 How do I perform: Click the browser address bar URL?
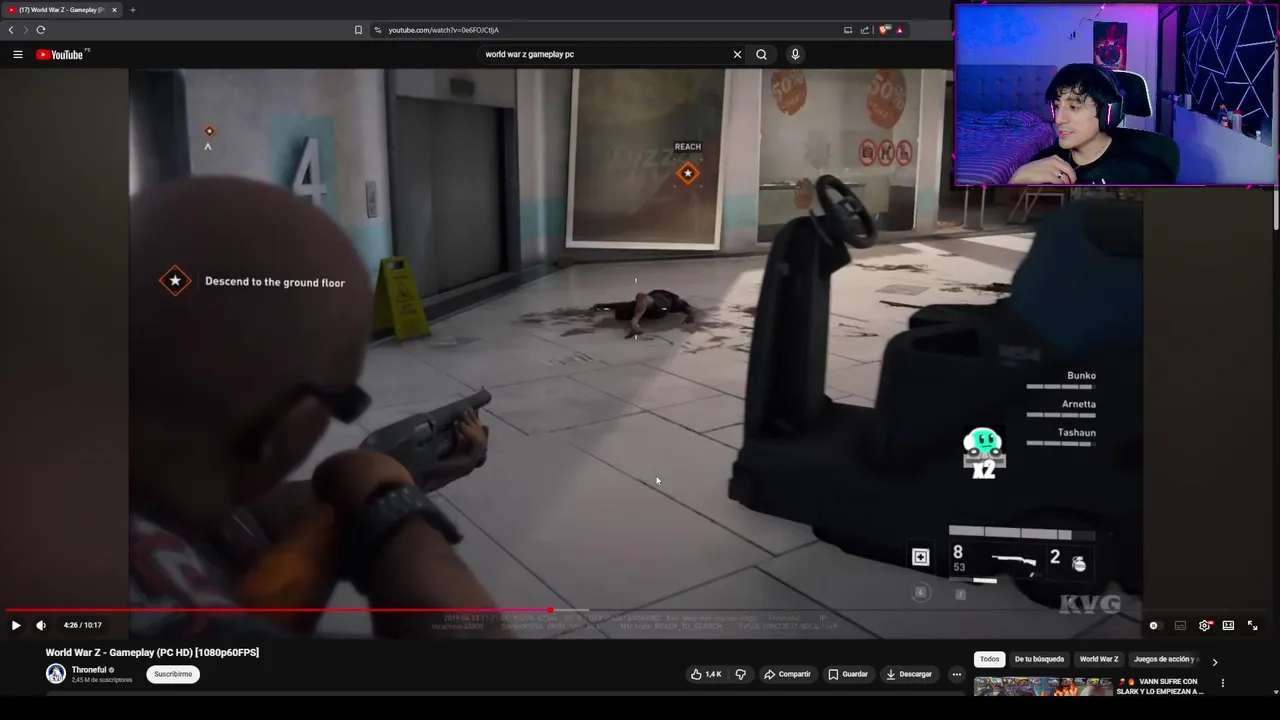coord(444,30)
